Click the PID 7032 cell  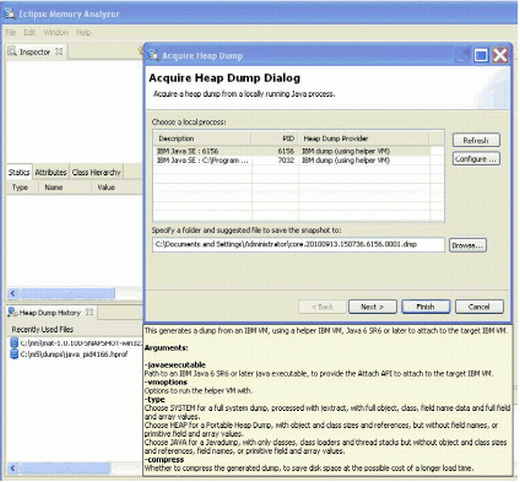[286, 160]
